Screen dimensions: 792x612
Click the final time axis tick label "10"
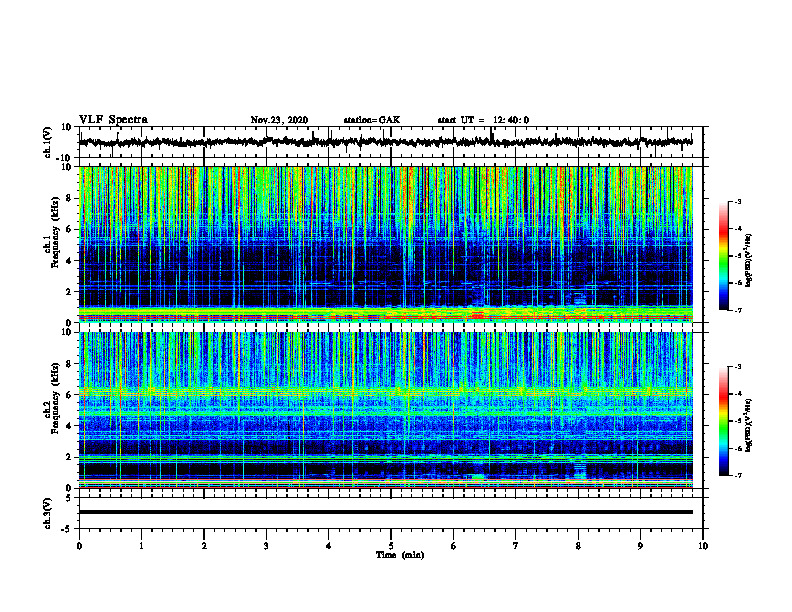click(703, 546)
